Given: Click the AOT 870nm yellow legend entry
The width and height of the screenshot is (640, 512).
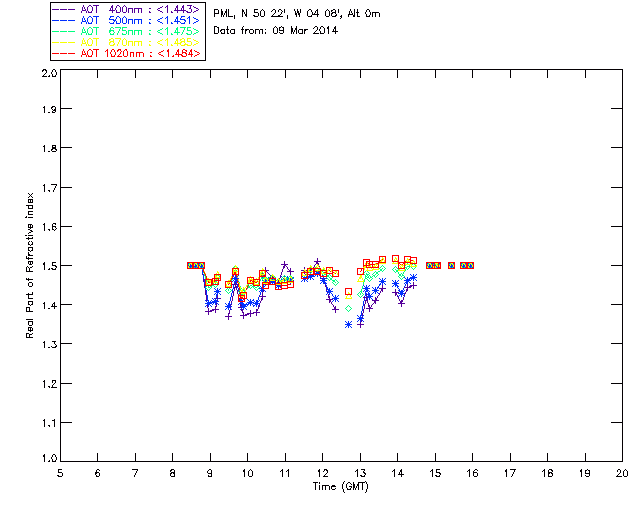Looking at the screenshot, I should (126, 42).
